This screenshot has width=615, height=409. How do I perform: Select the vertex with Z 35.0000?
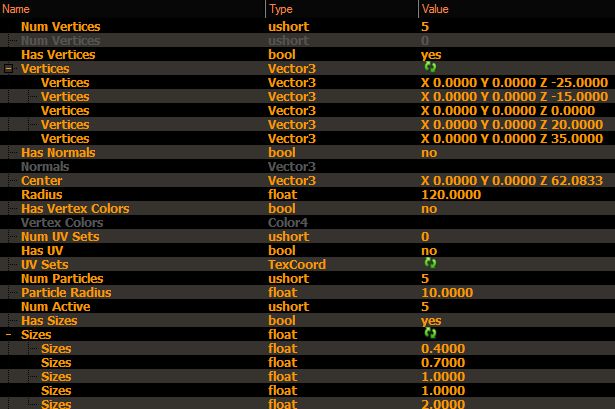[x=512, y=138]
